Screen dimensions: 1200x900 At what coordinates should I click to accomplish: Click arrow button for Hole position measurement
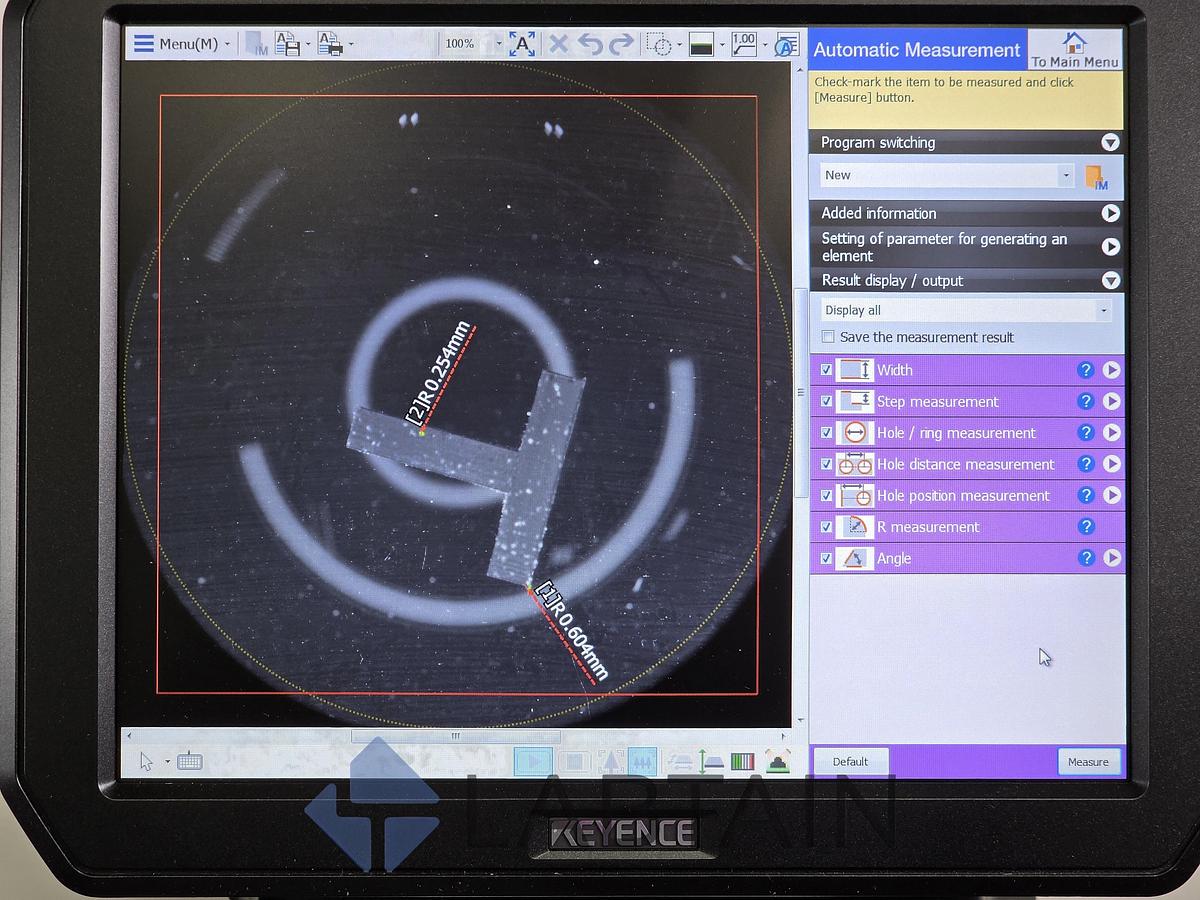coord(1112,495)
